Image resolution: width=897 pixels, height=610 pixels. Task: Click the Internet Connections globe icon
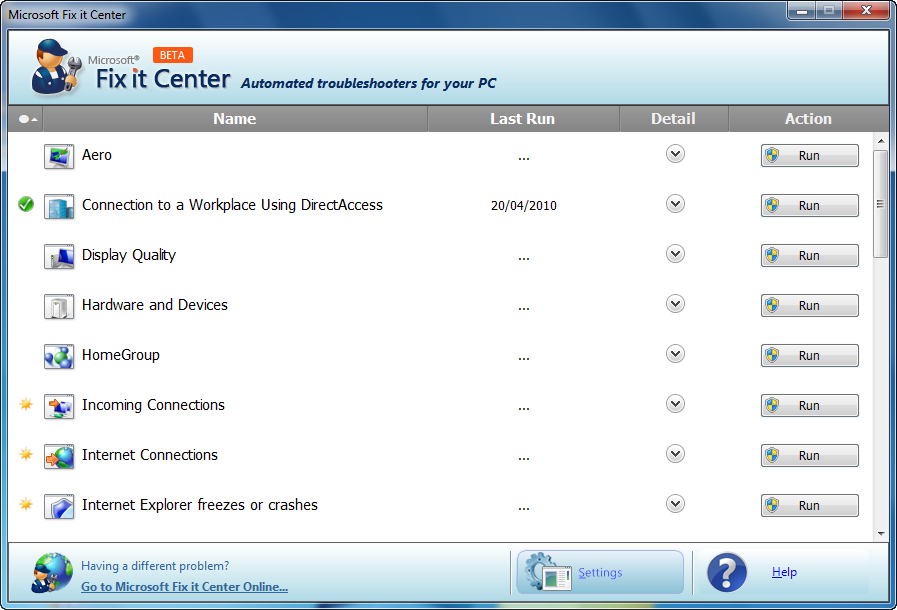point(59,456)
